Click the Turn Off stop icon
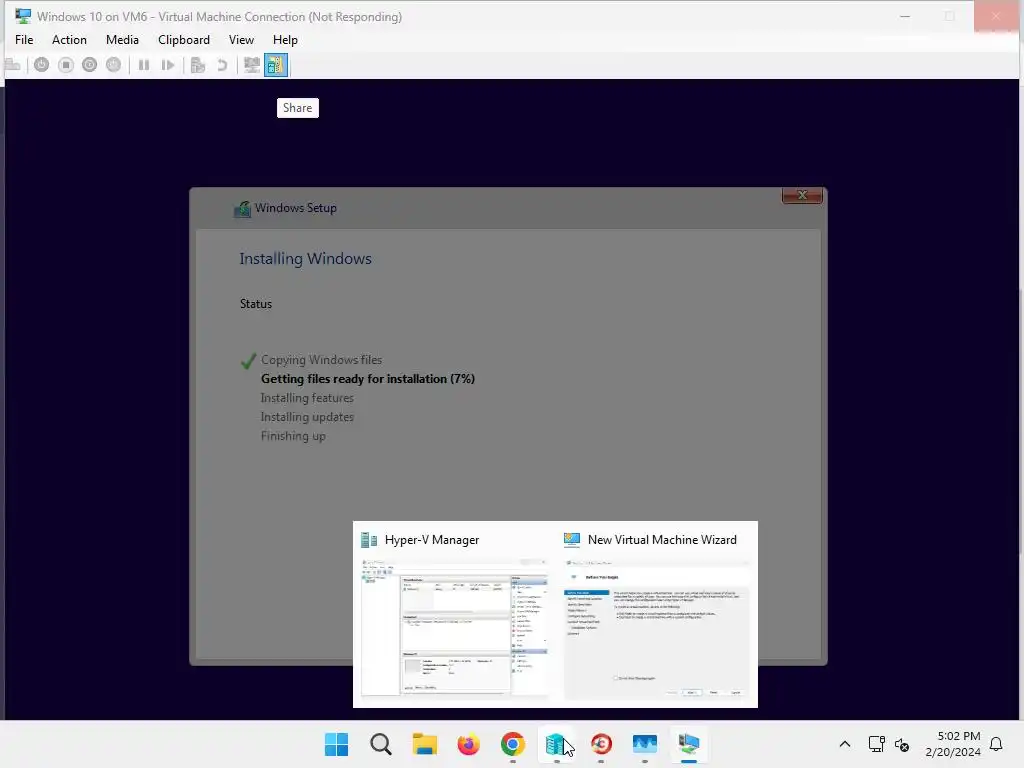Viewport: 1024px width, 768px height. [65, 65]
